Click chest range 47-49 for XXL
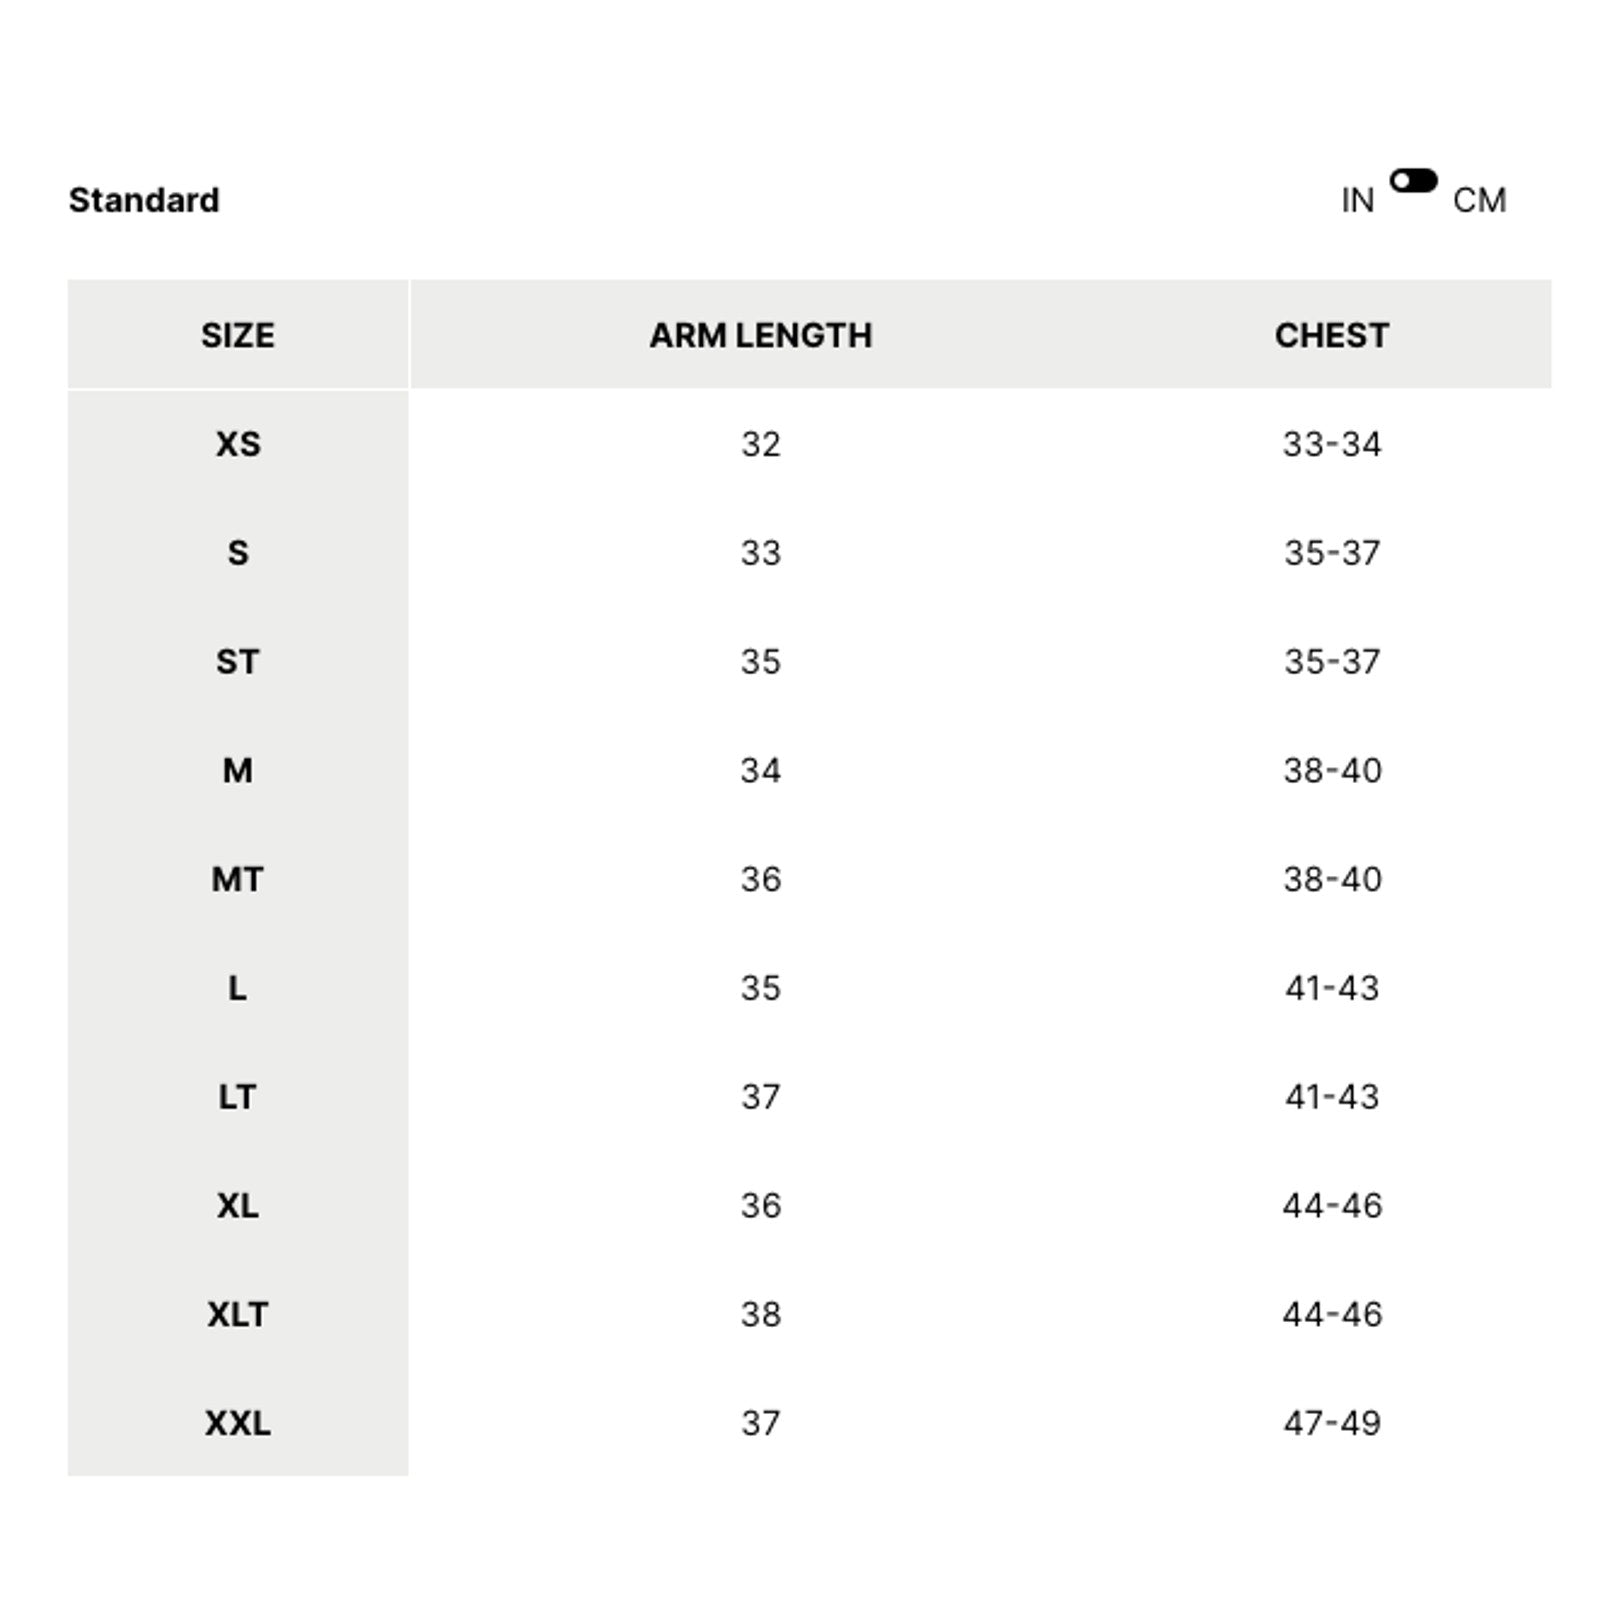Viewport: 1600px width, 1600px height. (x=1331, y=1423)
